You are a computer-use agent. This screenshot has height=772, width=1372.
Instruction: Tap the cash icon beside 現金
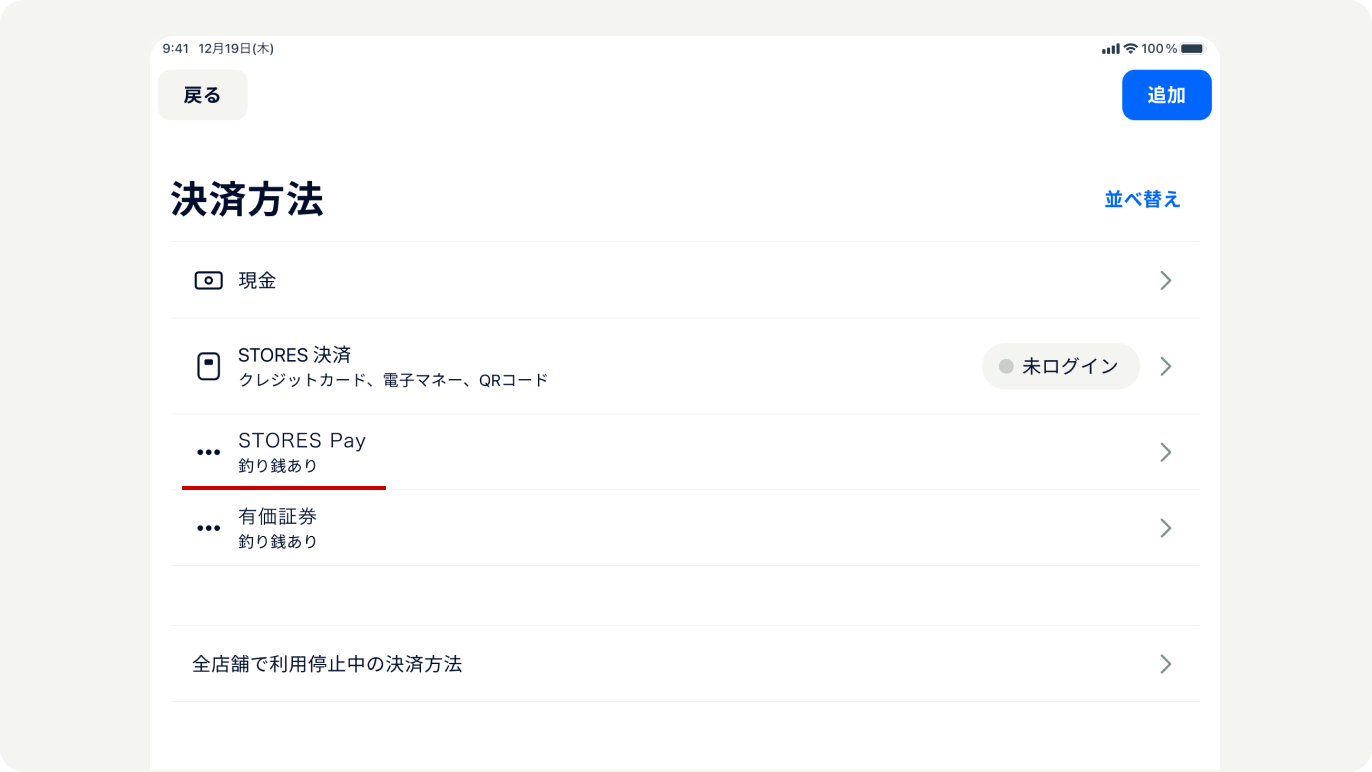(x=208, y=281)
